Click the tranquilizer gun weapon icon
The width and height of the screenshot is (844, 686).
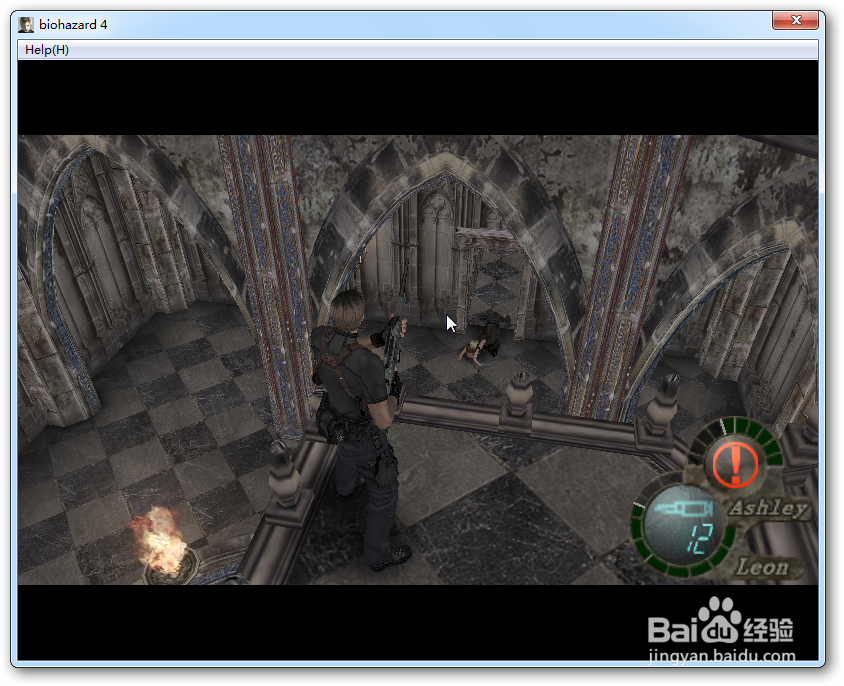click(x=685, y=508)
